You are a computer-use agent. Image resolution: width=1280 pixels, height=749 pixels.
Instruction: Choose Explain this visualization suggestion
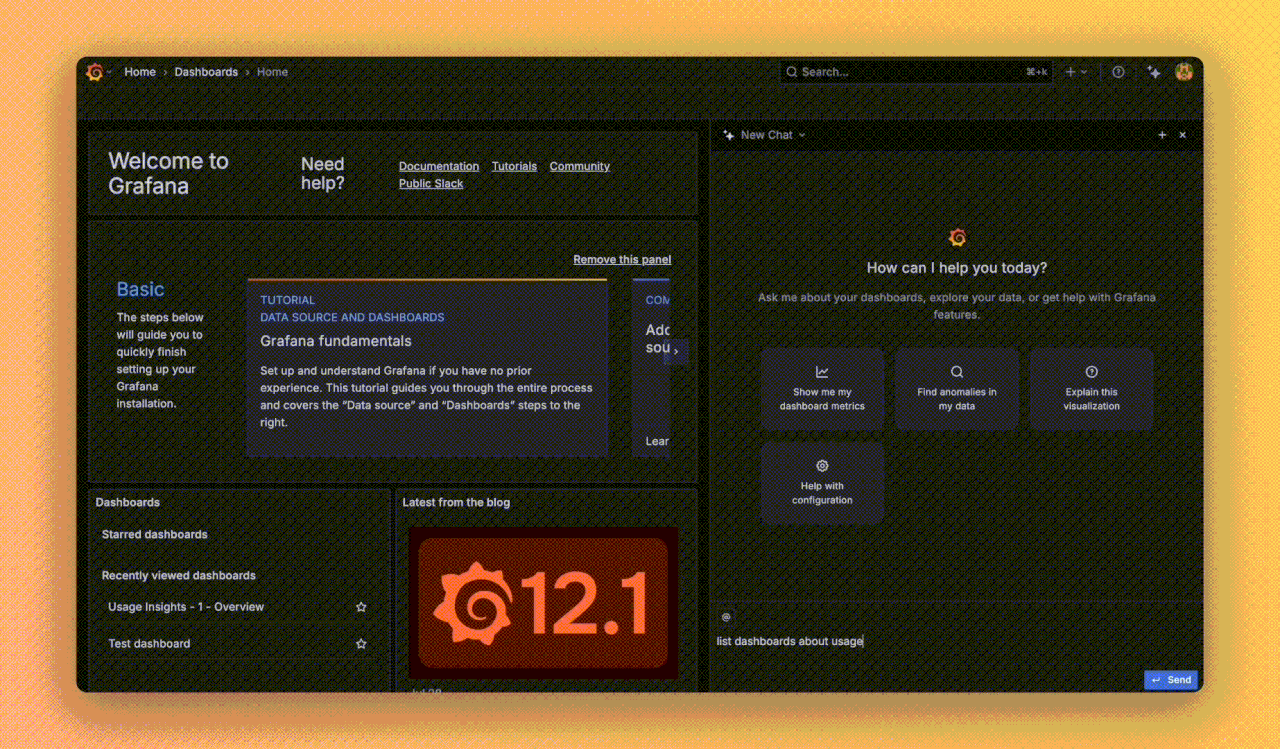point(1092,389)
